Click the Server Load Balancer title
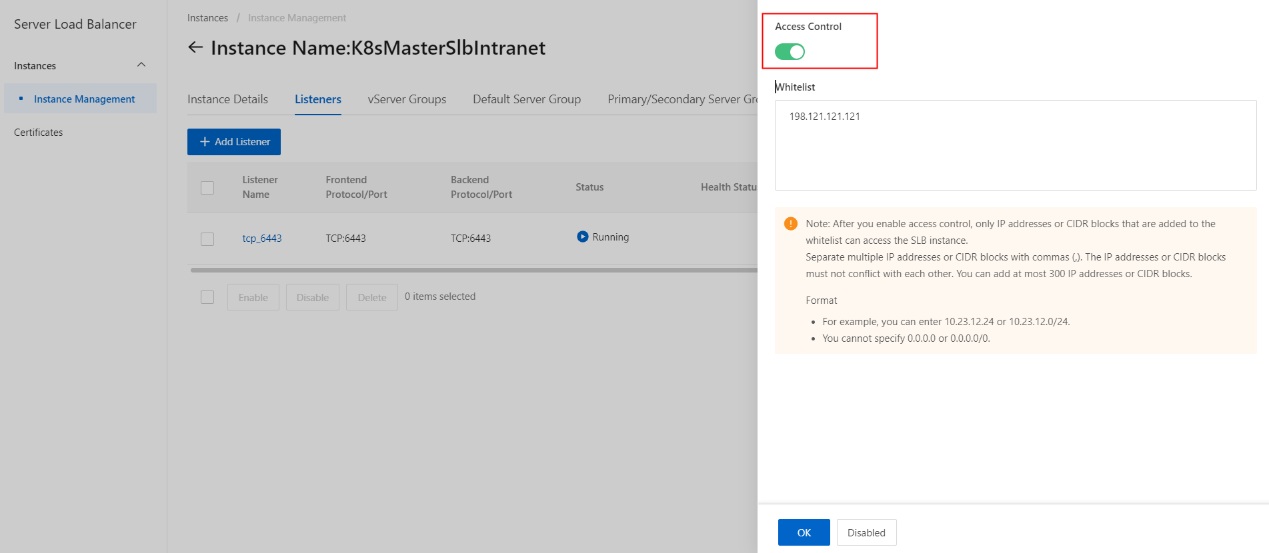This screenshot has height=553, width=1269. pyautogui.click(x=75, y=24)
